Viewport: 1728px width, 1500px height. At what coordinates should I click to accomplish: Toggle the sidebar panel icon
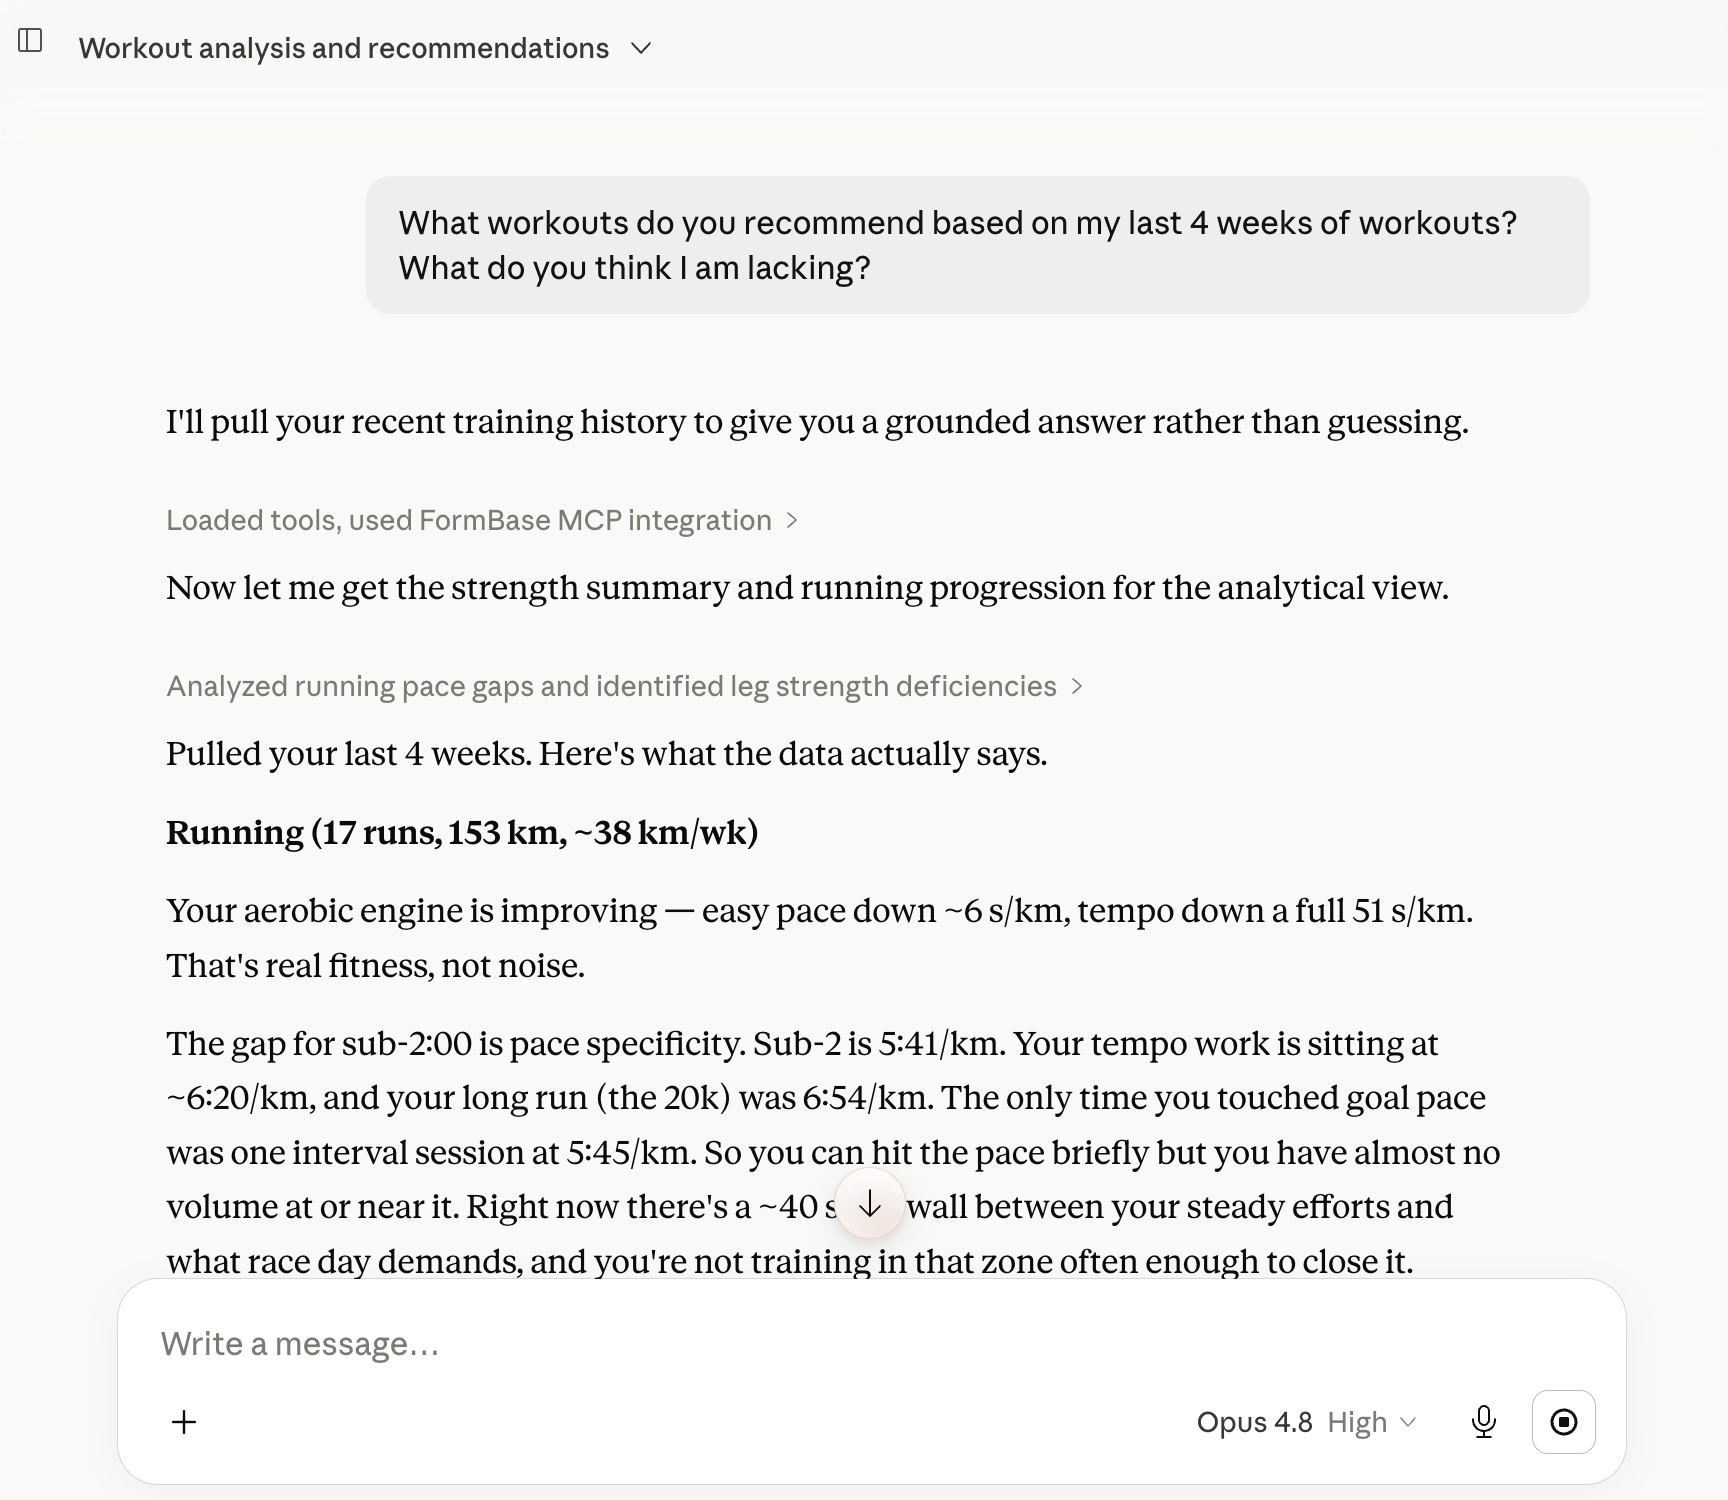[30, 41]
